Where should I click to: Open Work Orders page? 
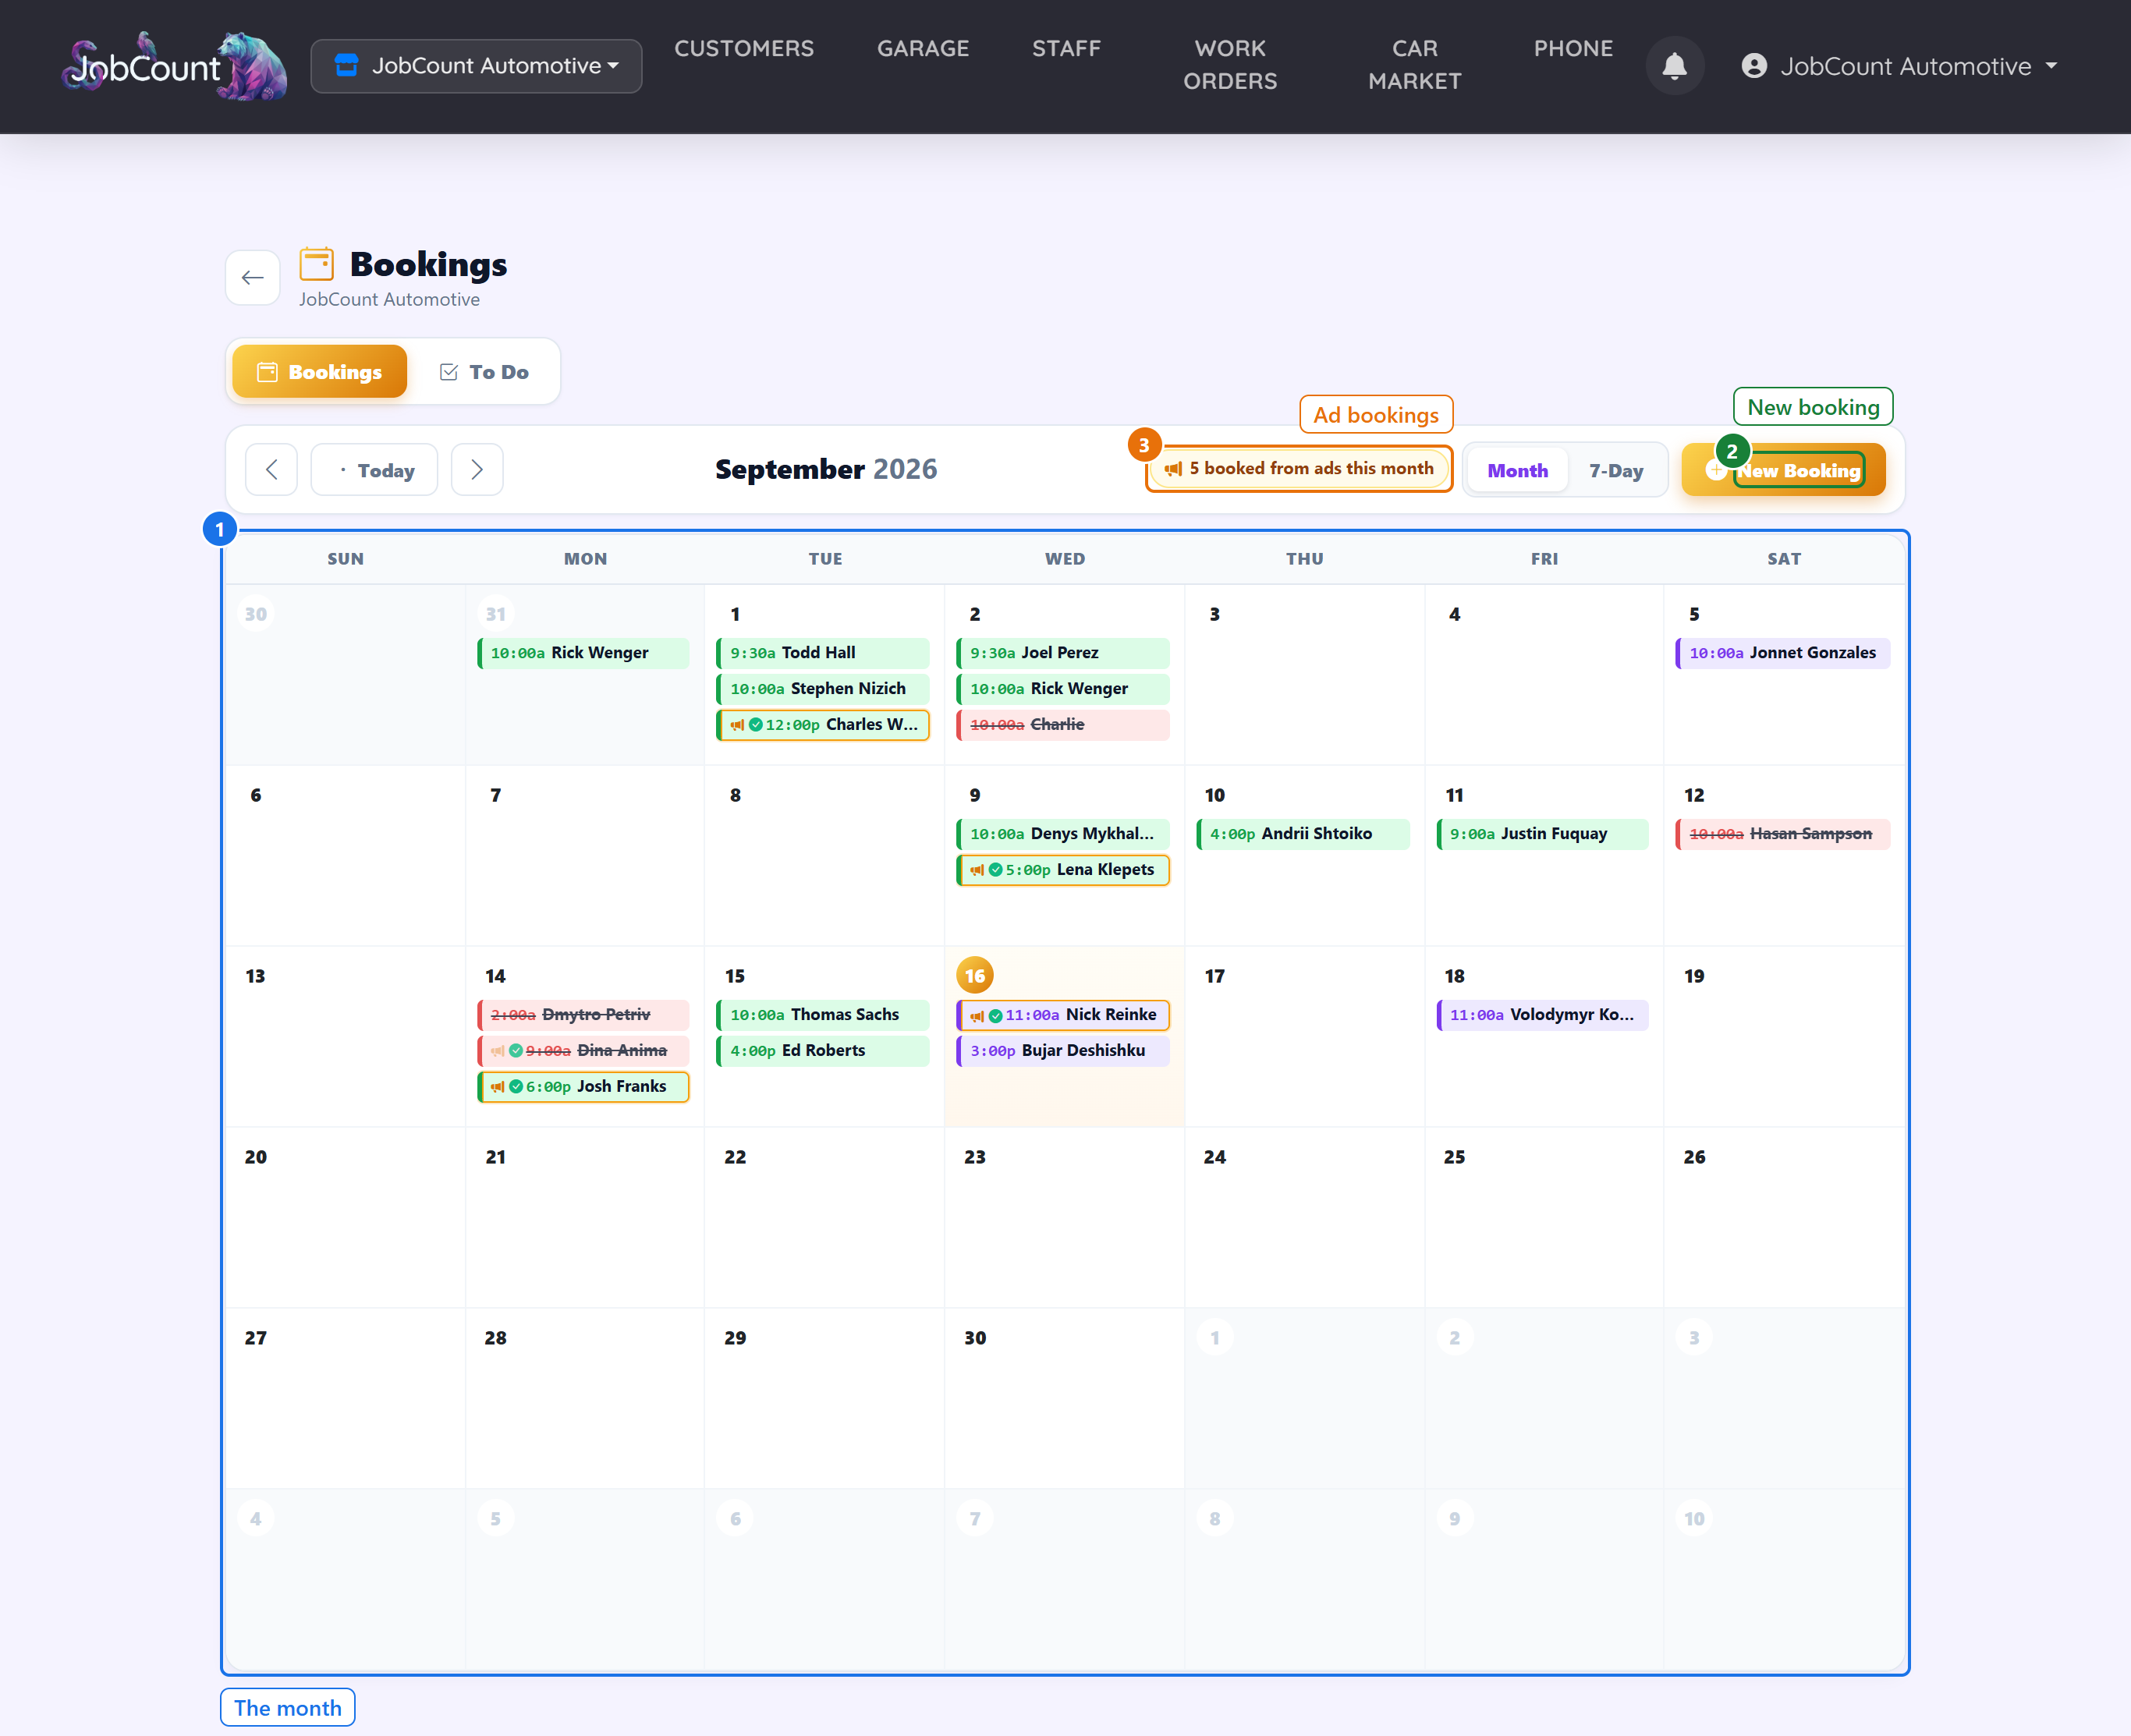click(1230, 65)
